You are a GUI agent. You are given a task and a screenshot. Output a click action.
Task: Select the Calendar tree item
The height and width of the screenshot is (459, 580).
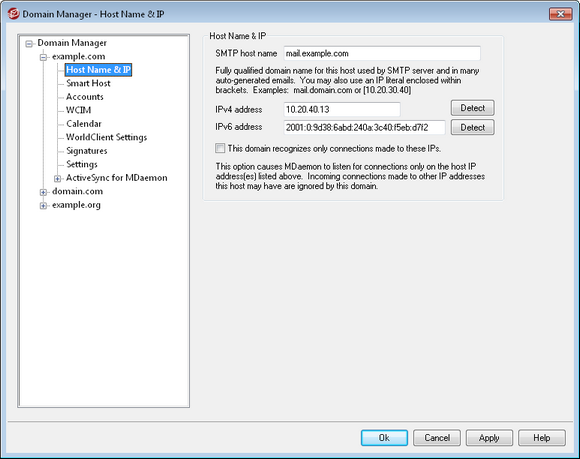pos(84,124)
